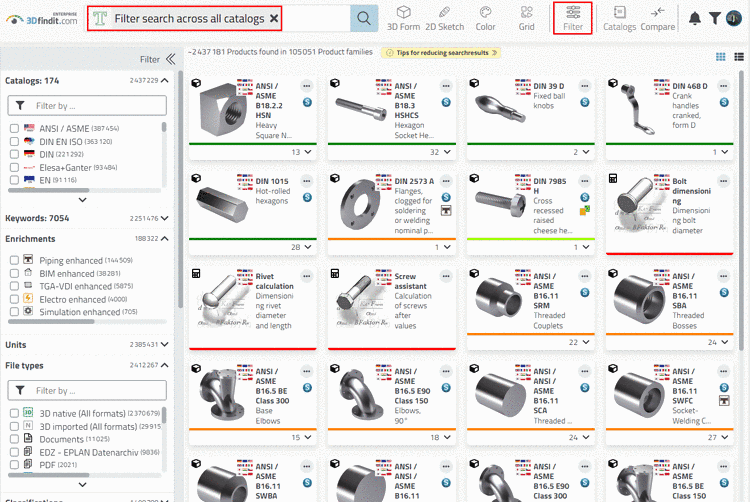
Task: Expand the Keywords filter section
Action: (x=165, y=218)
